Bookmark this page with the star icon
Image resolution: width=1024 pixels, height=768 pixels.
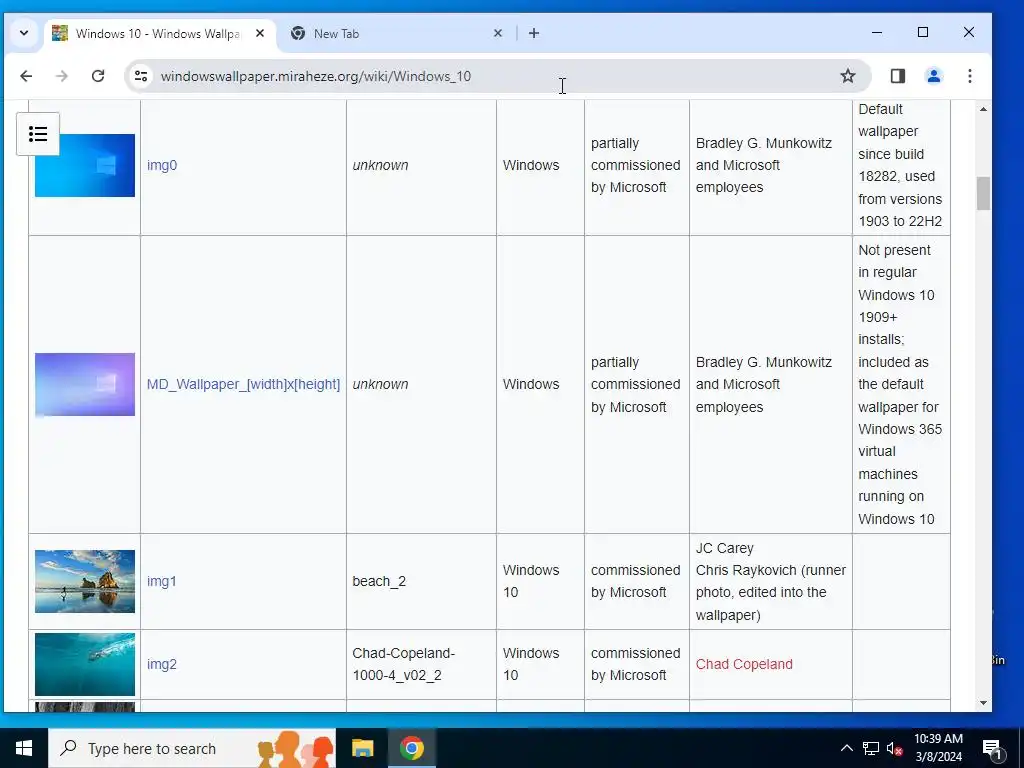coord(848,76)
